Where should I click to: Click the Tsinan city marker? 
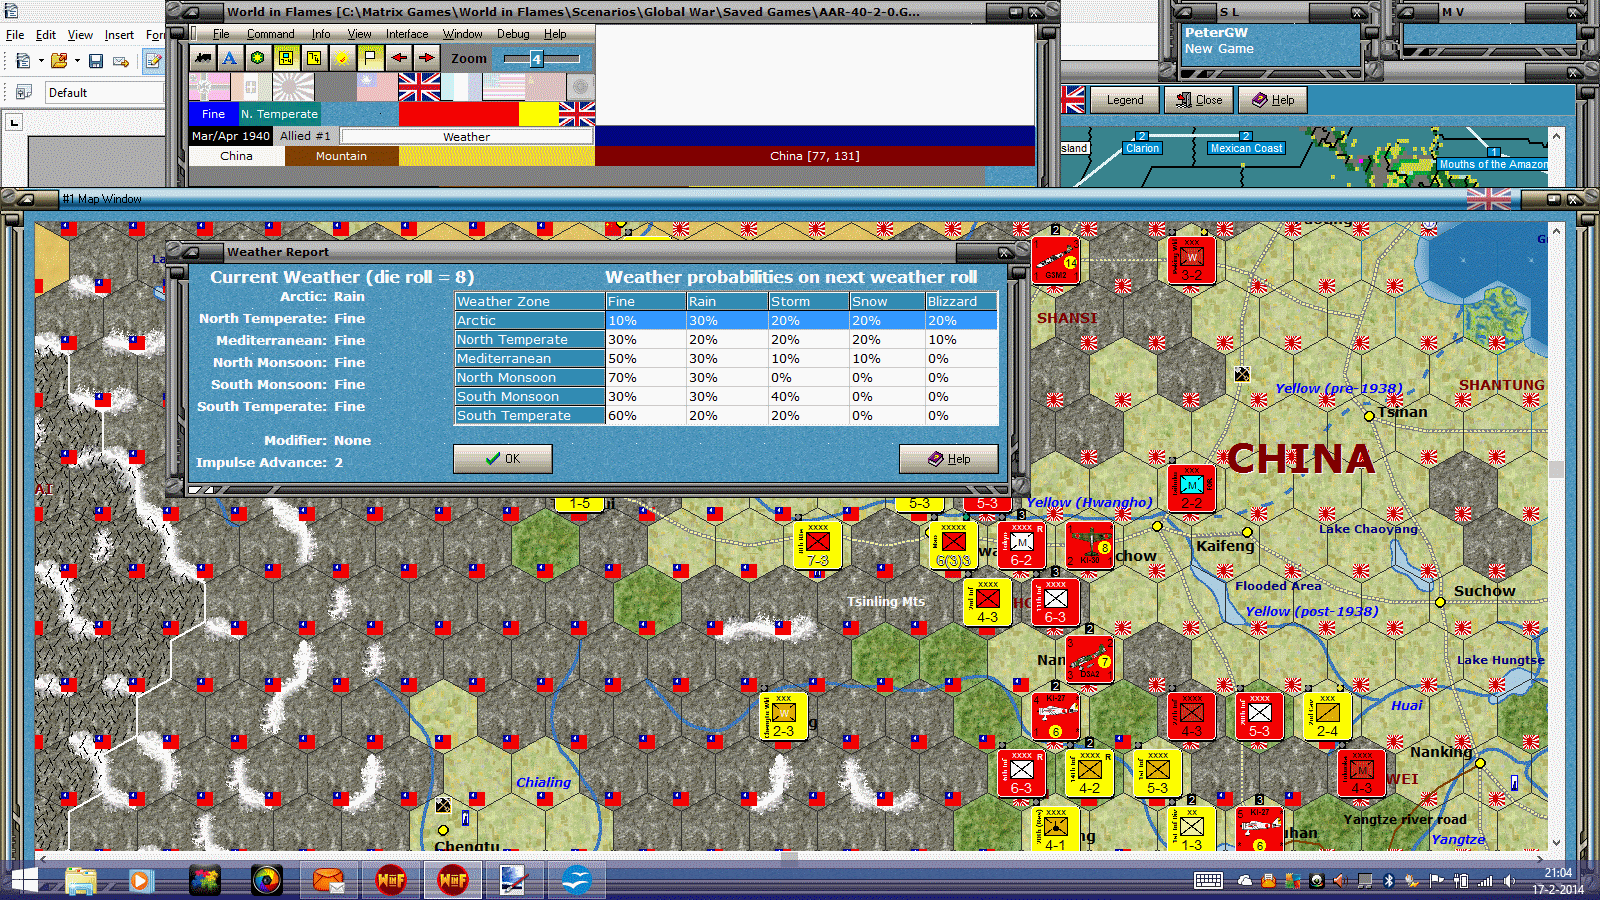point(1369,415)
